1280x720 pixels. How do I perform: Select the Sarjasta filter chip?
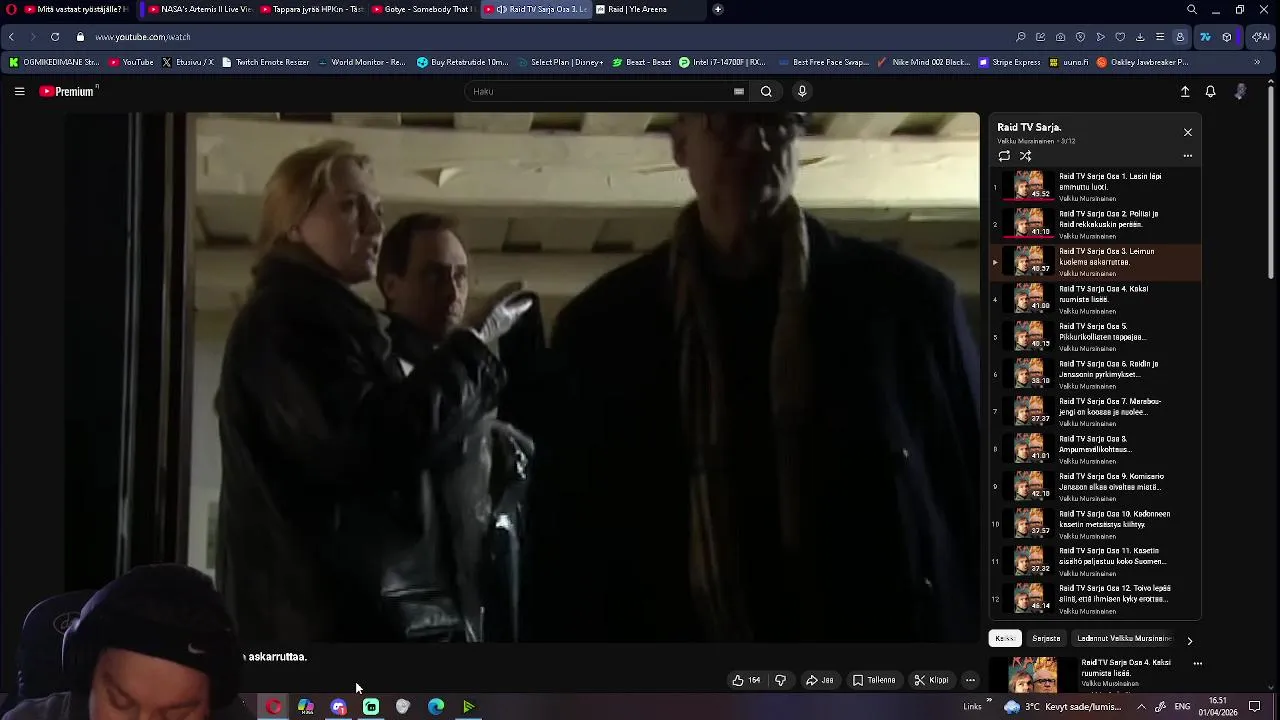pyautogui.click(x=1046, y=638)
